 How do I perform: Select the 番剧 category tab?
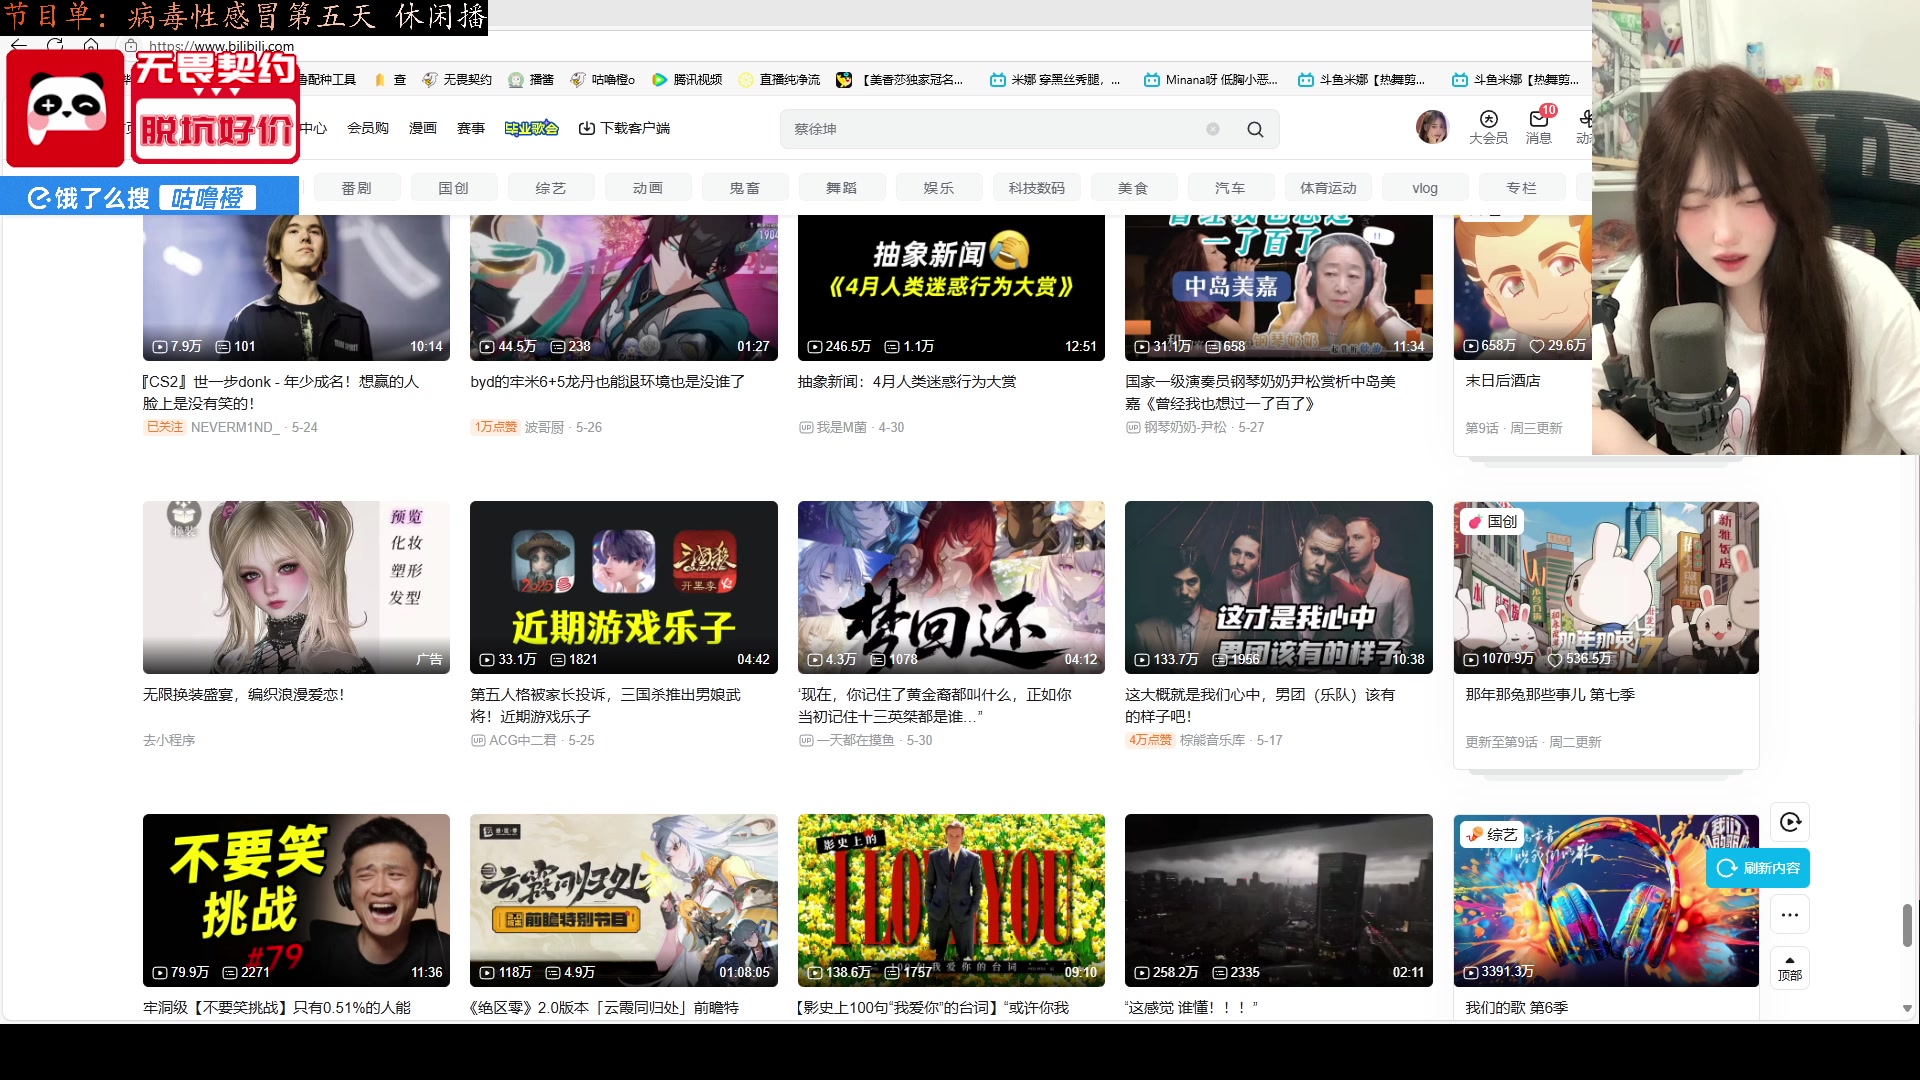pos(357,187)
